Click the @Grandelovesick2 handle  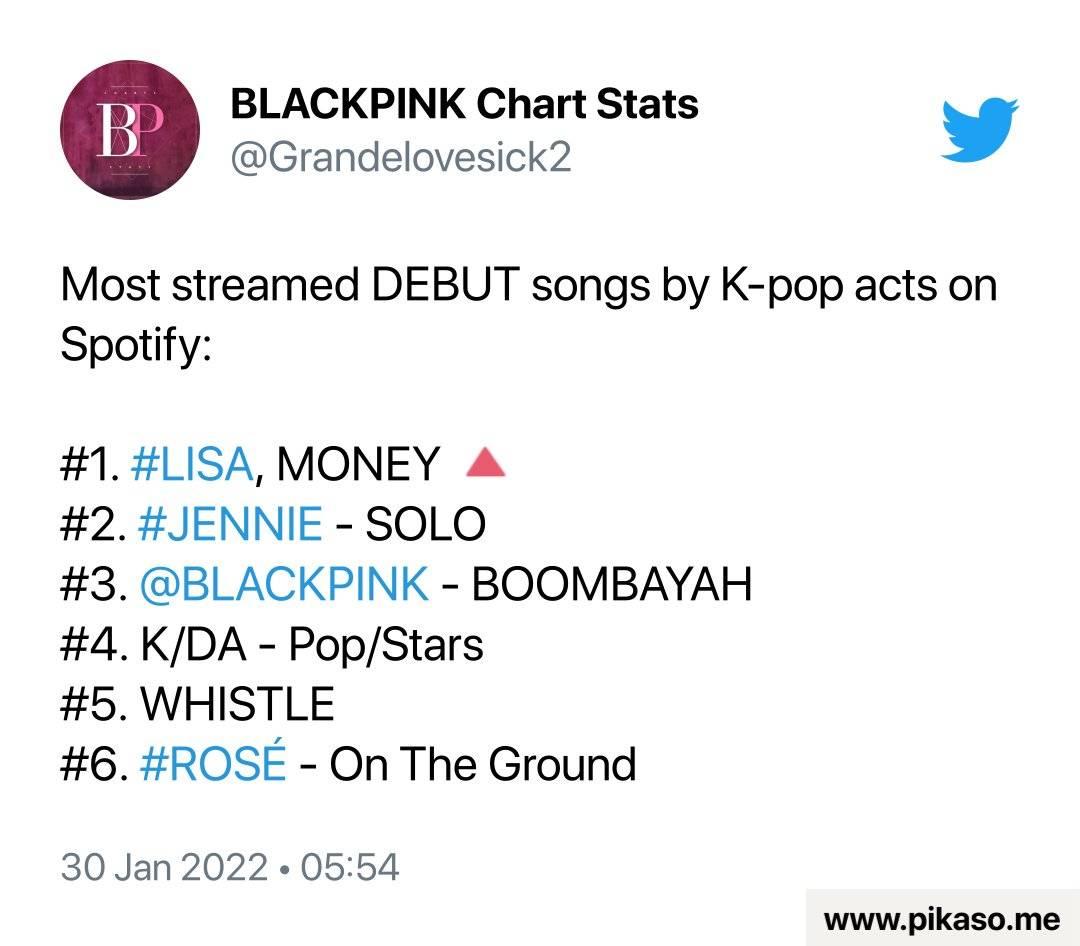pyautogui.click(x=400, y=158)
